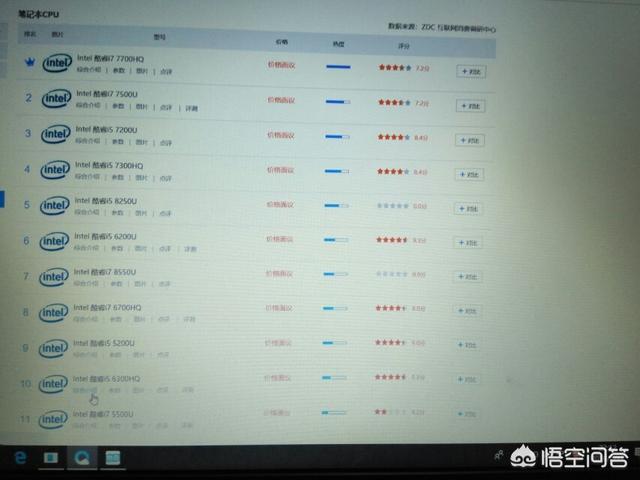The height and width of the screenshot is (480, 640).
Task: Click +对比 button for i5 7200U
Action: (x=470, y=140)
